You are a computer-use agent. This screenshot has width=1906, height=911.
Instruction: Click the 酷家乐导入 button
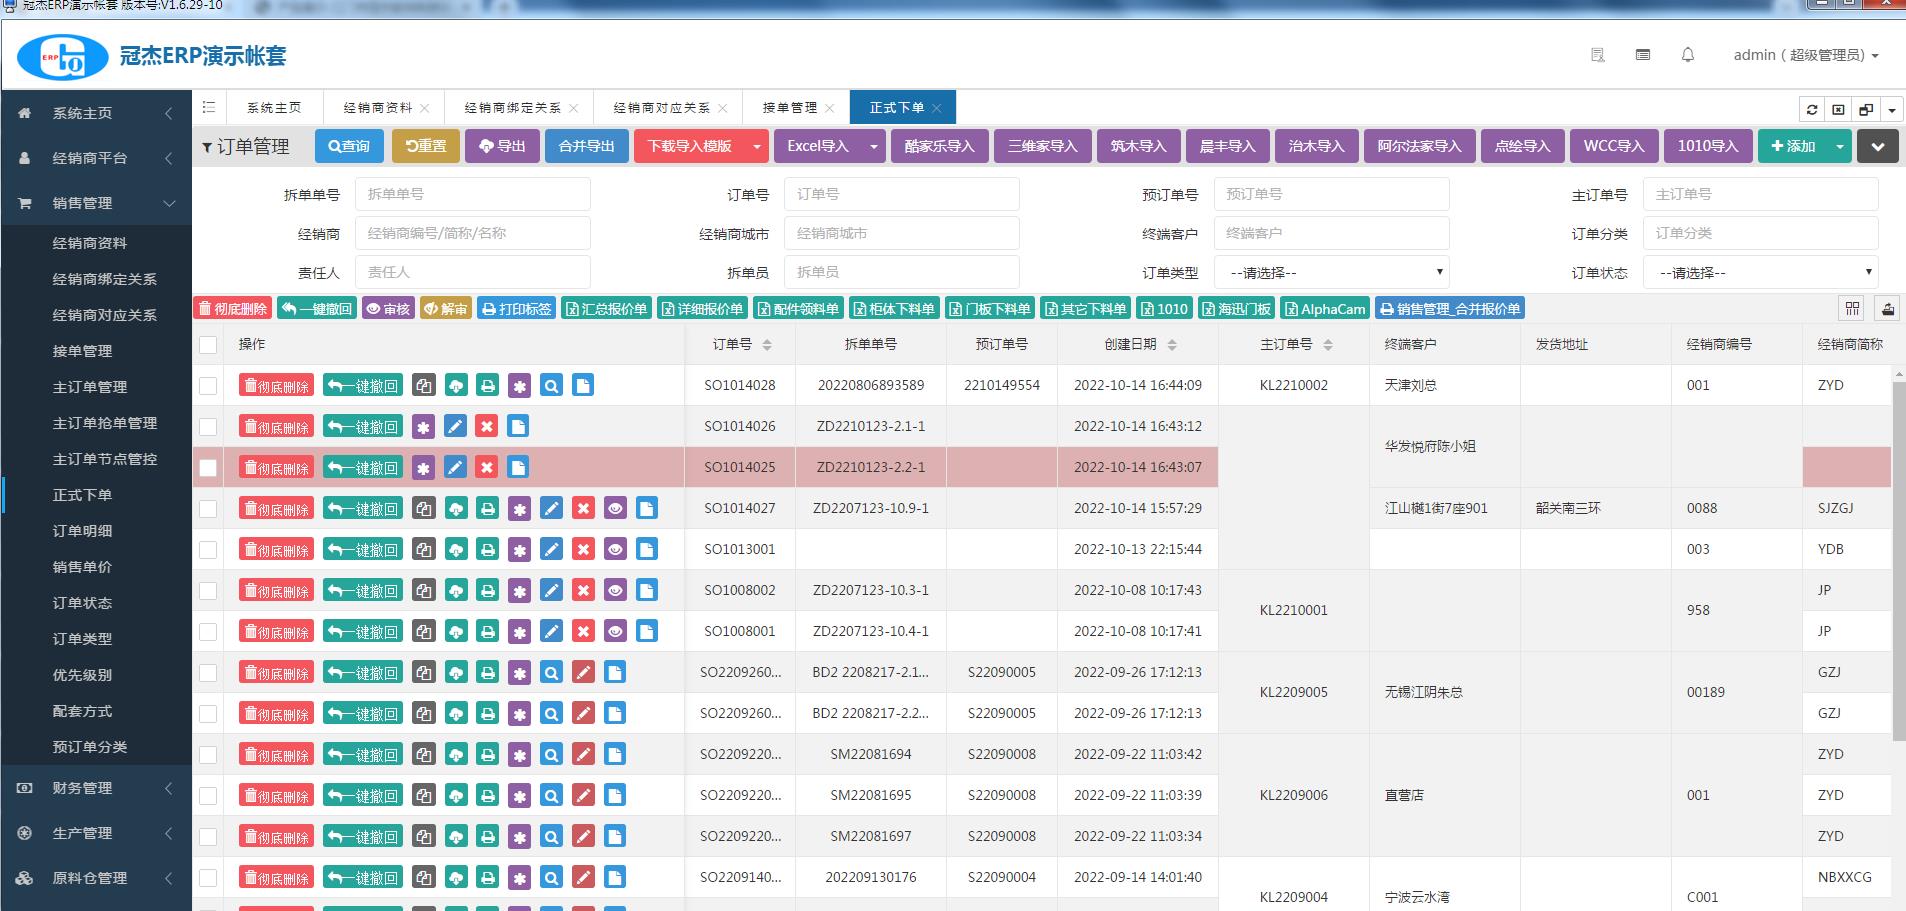click(939, 146)
